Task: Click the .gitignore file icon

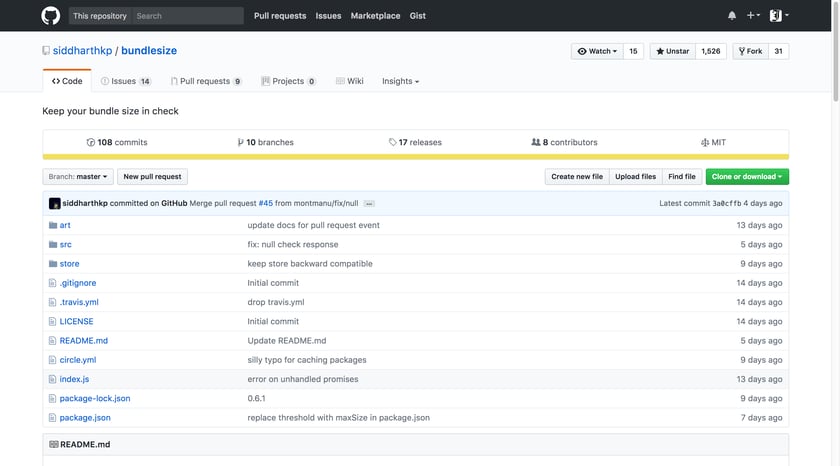Action: tap(52, 283)
